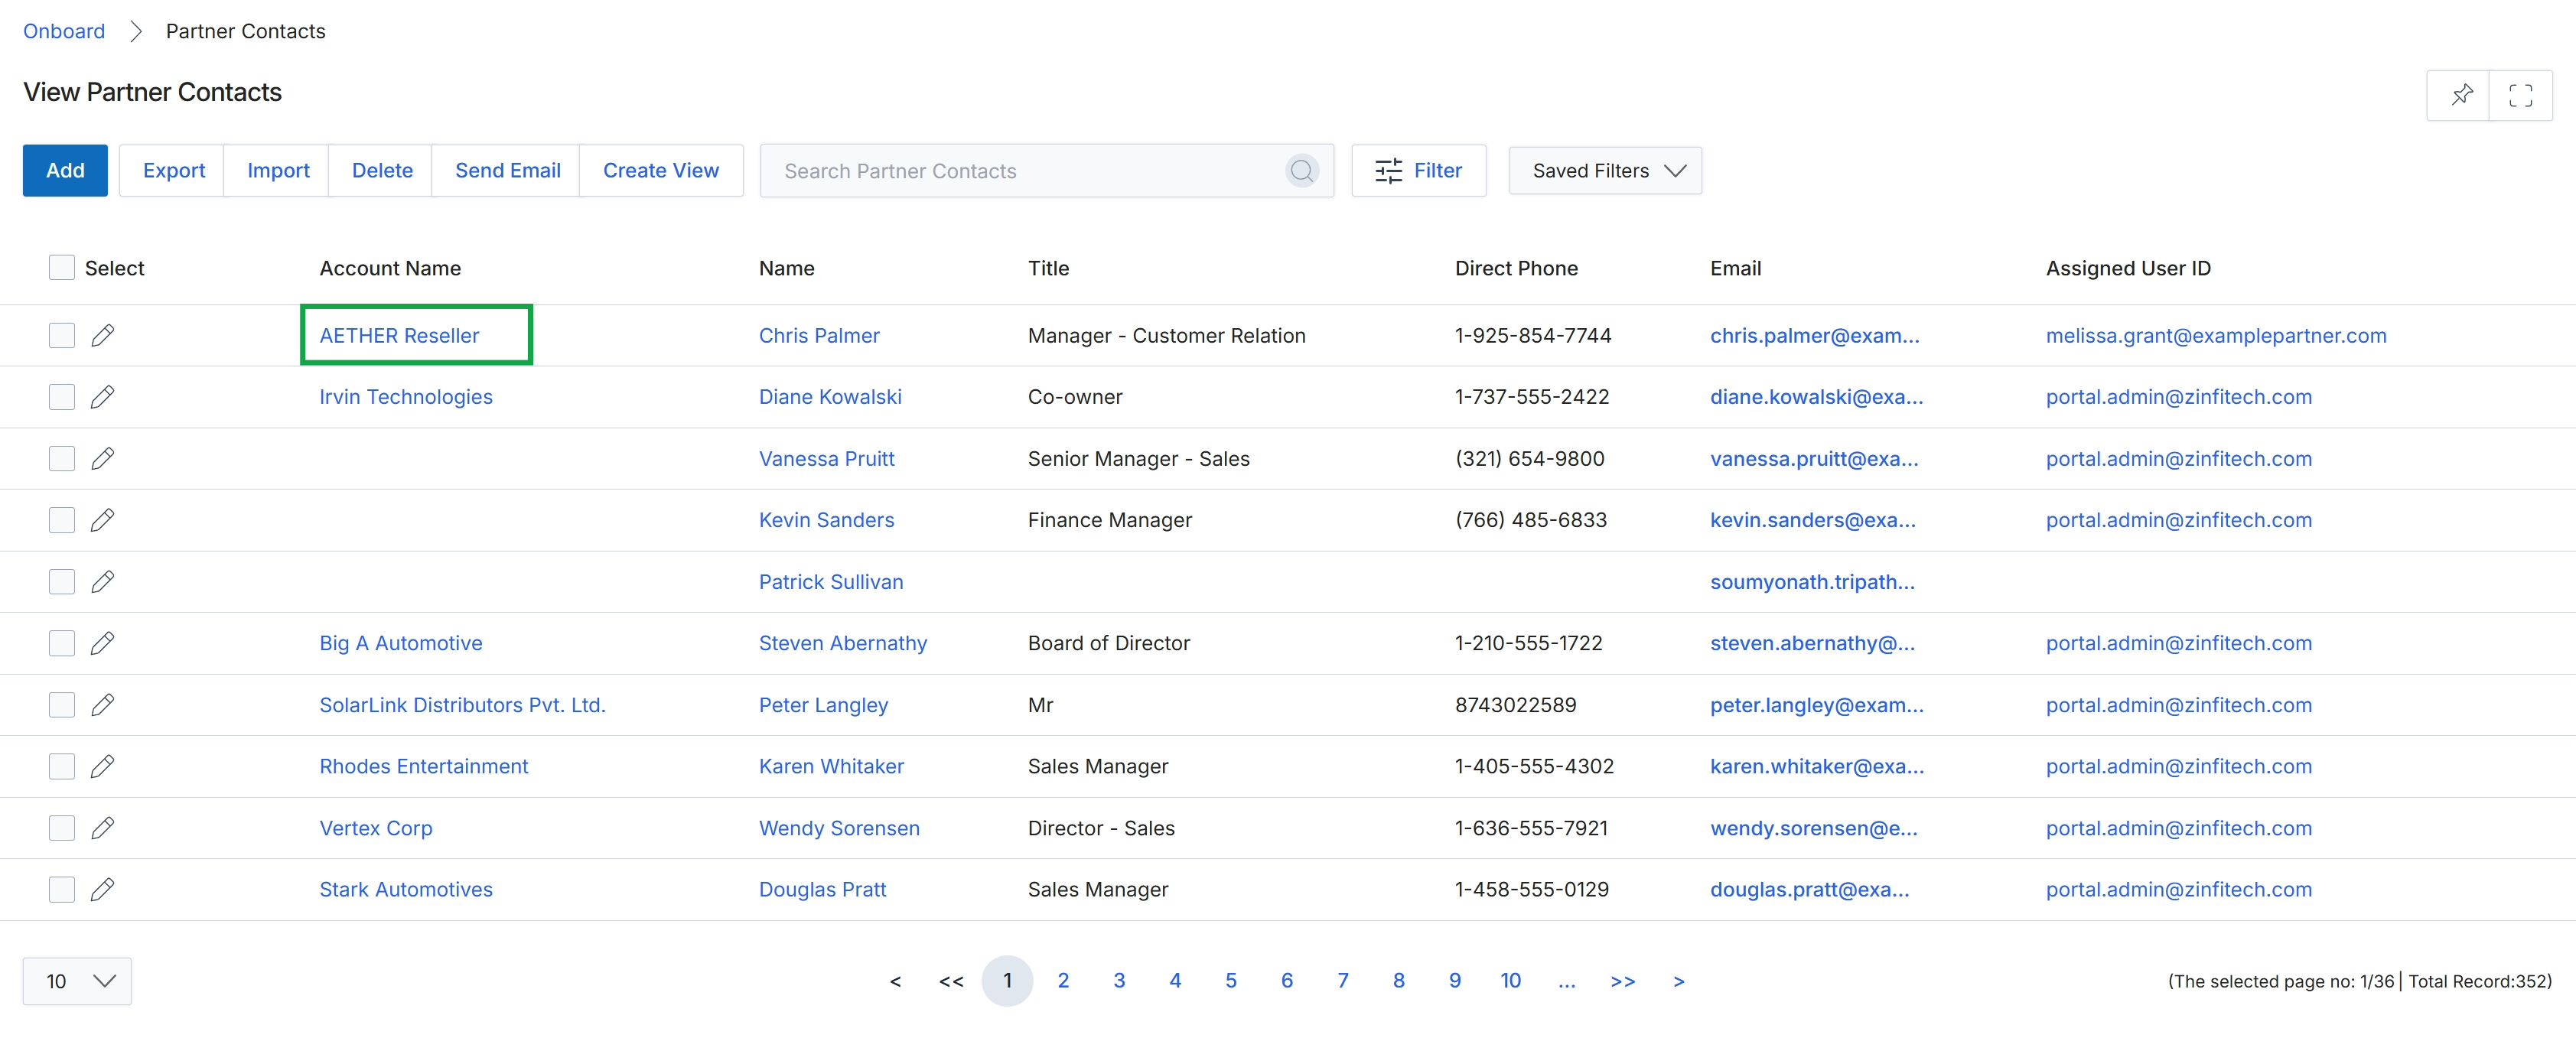Image resolution: width=2576 pixels, height=1064 pixels.
Task: Go to pagination page 10
Action: [x=1510, y=981]
